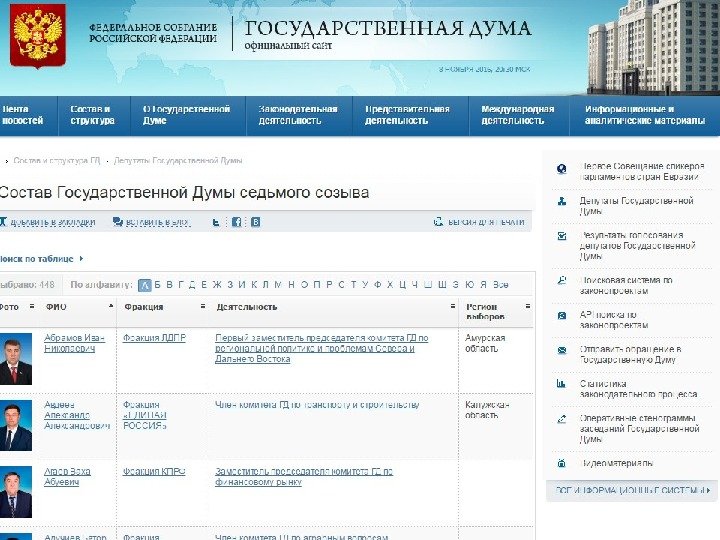The width and height of the screenshot is (720, 540).
Task: Open Авдеев Александр Александрович profile link
Action: click(77, 415)
